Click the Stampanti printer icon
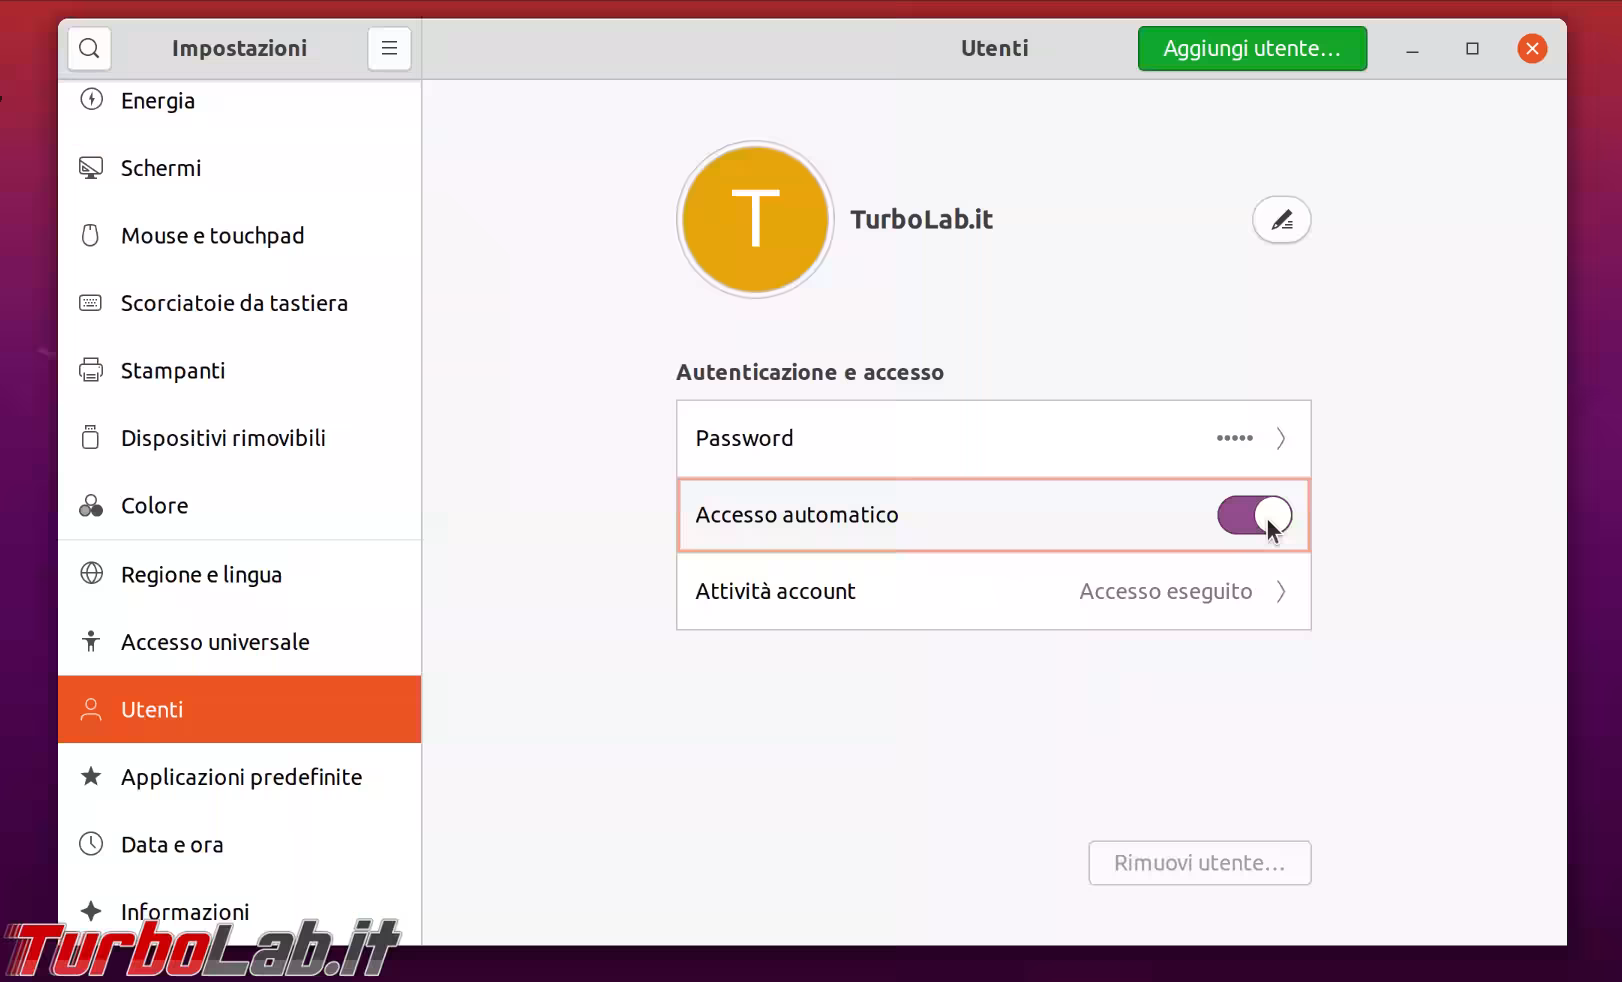This screenshot has height=982, width=1622. [91, 371]
